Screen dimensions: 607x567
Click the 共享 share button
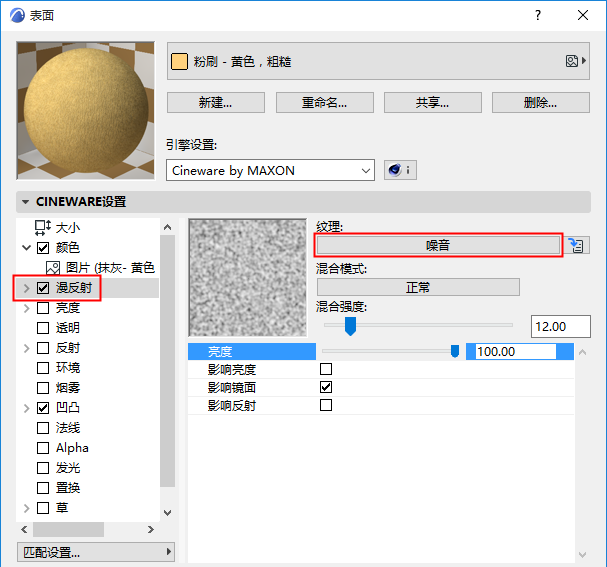click(432, 103)
